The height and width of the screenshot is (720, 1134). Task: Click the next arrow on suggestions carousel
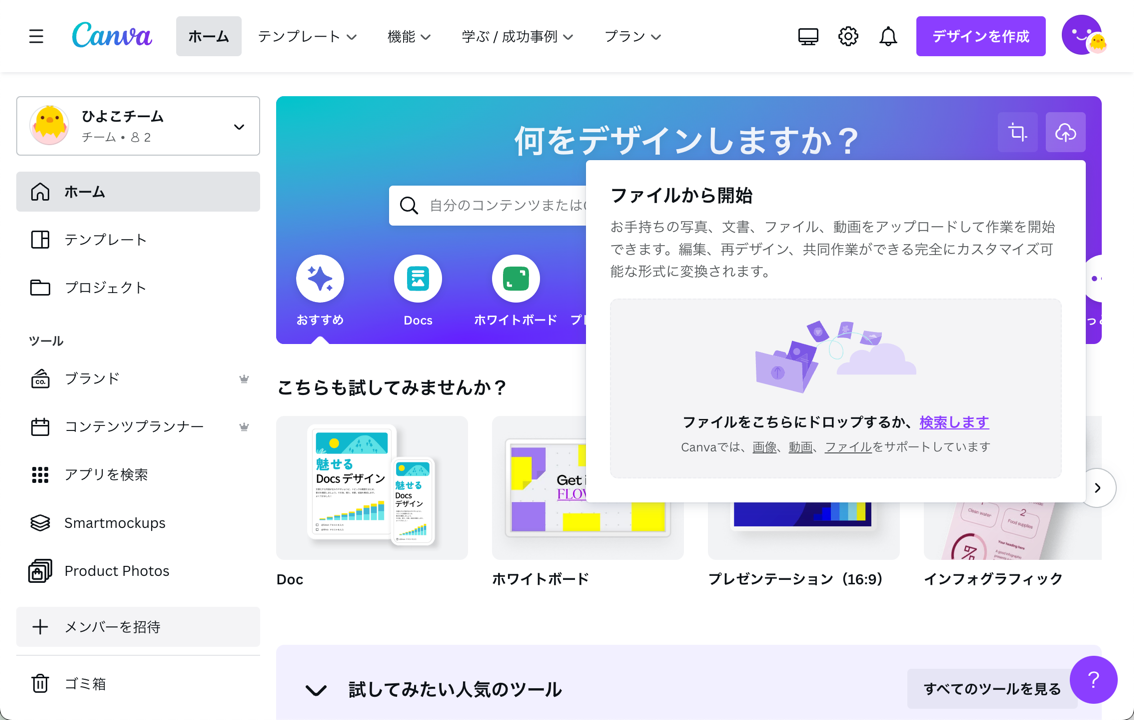(x=1098, y=488)
